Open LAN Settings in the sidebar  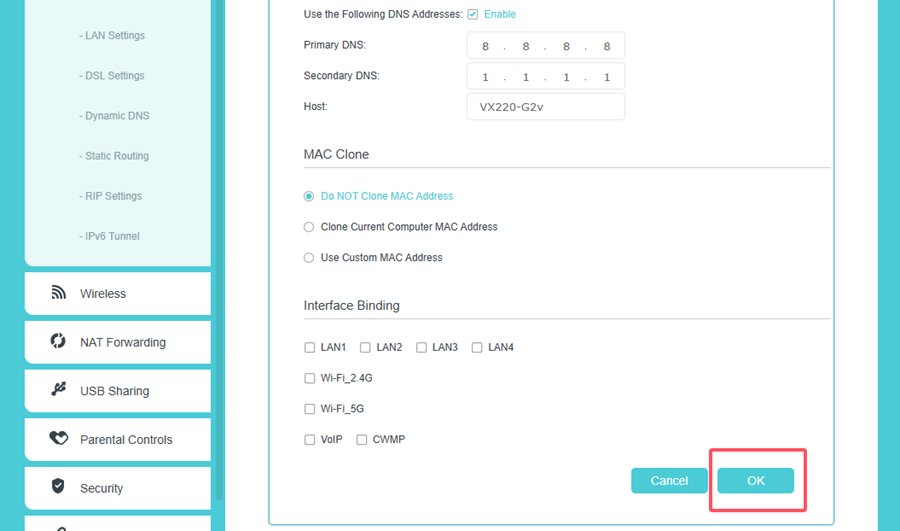[x=114, y=36]
